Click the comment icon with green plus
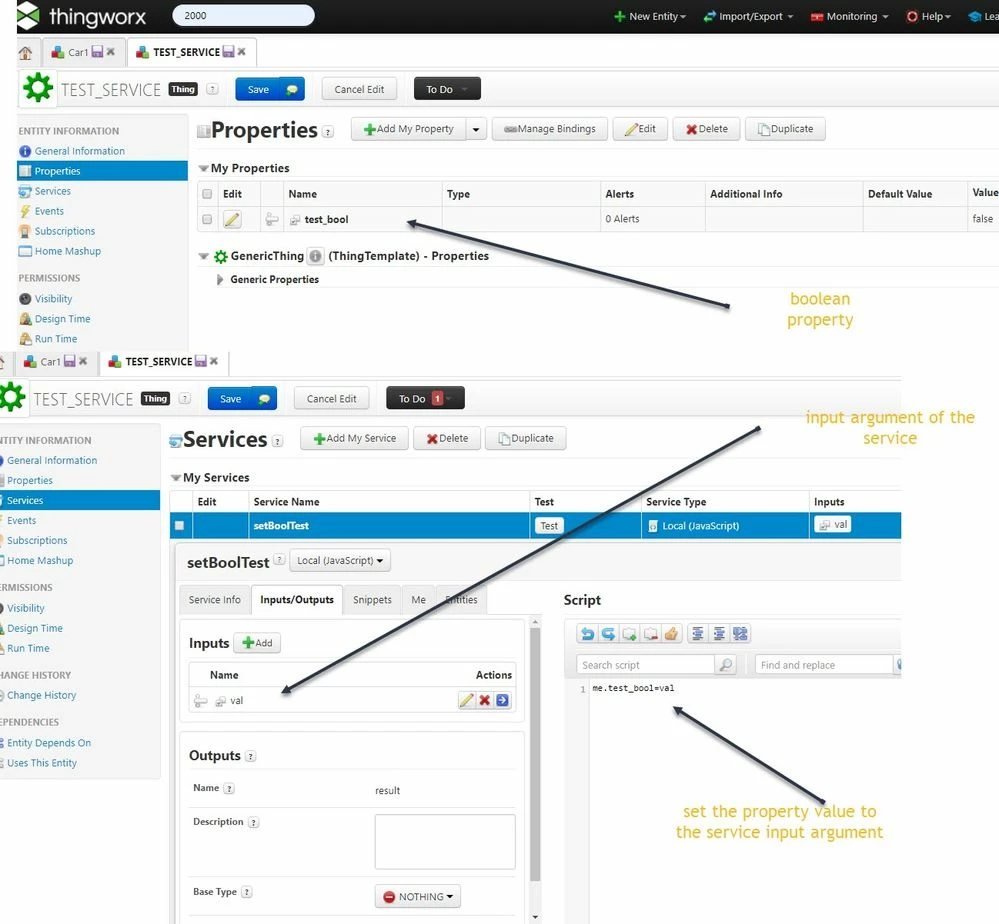The image size is (999, 924). tap(629, 633)
